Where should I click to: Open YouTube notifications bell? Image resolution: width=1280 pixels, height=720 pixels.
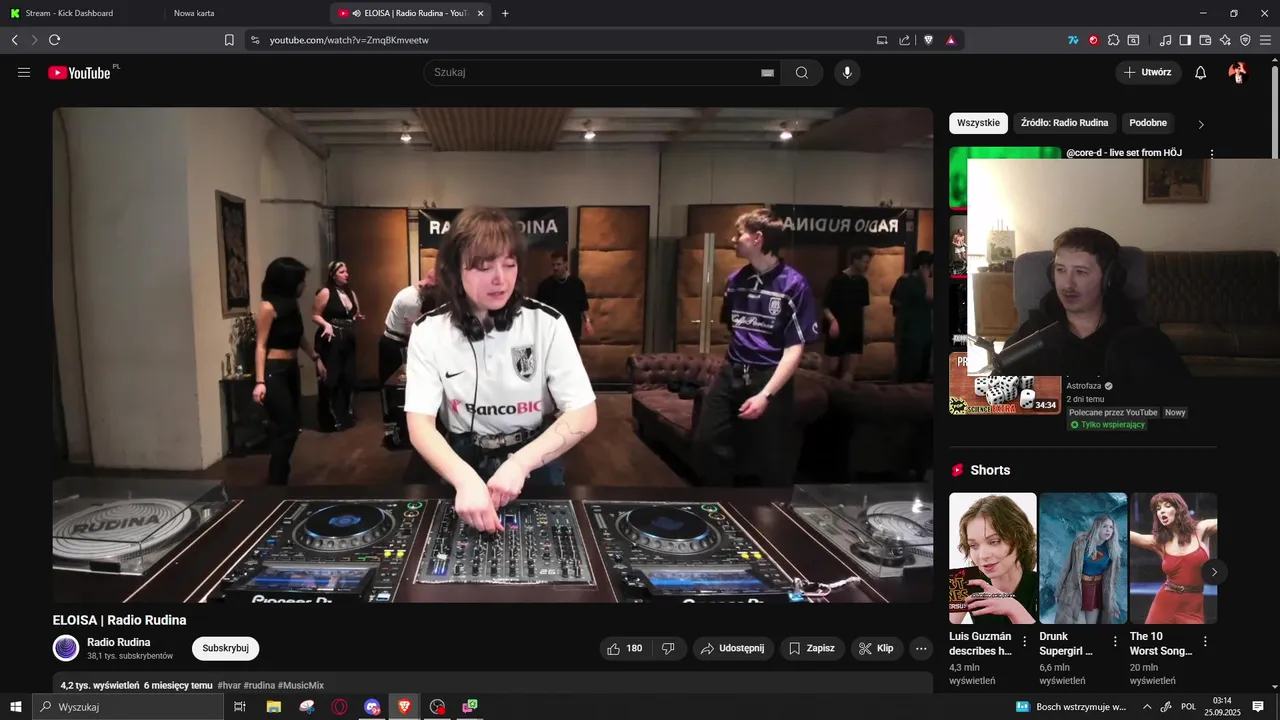[1201, 72]
